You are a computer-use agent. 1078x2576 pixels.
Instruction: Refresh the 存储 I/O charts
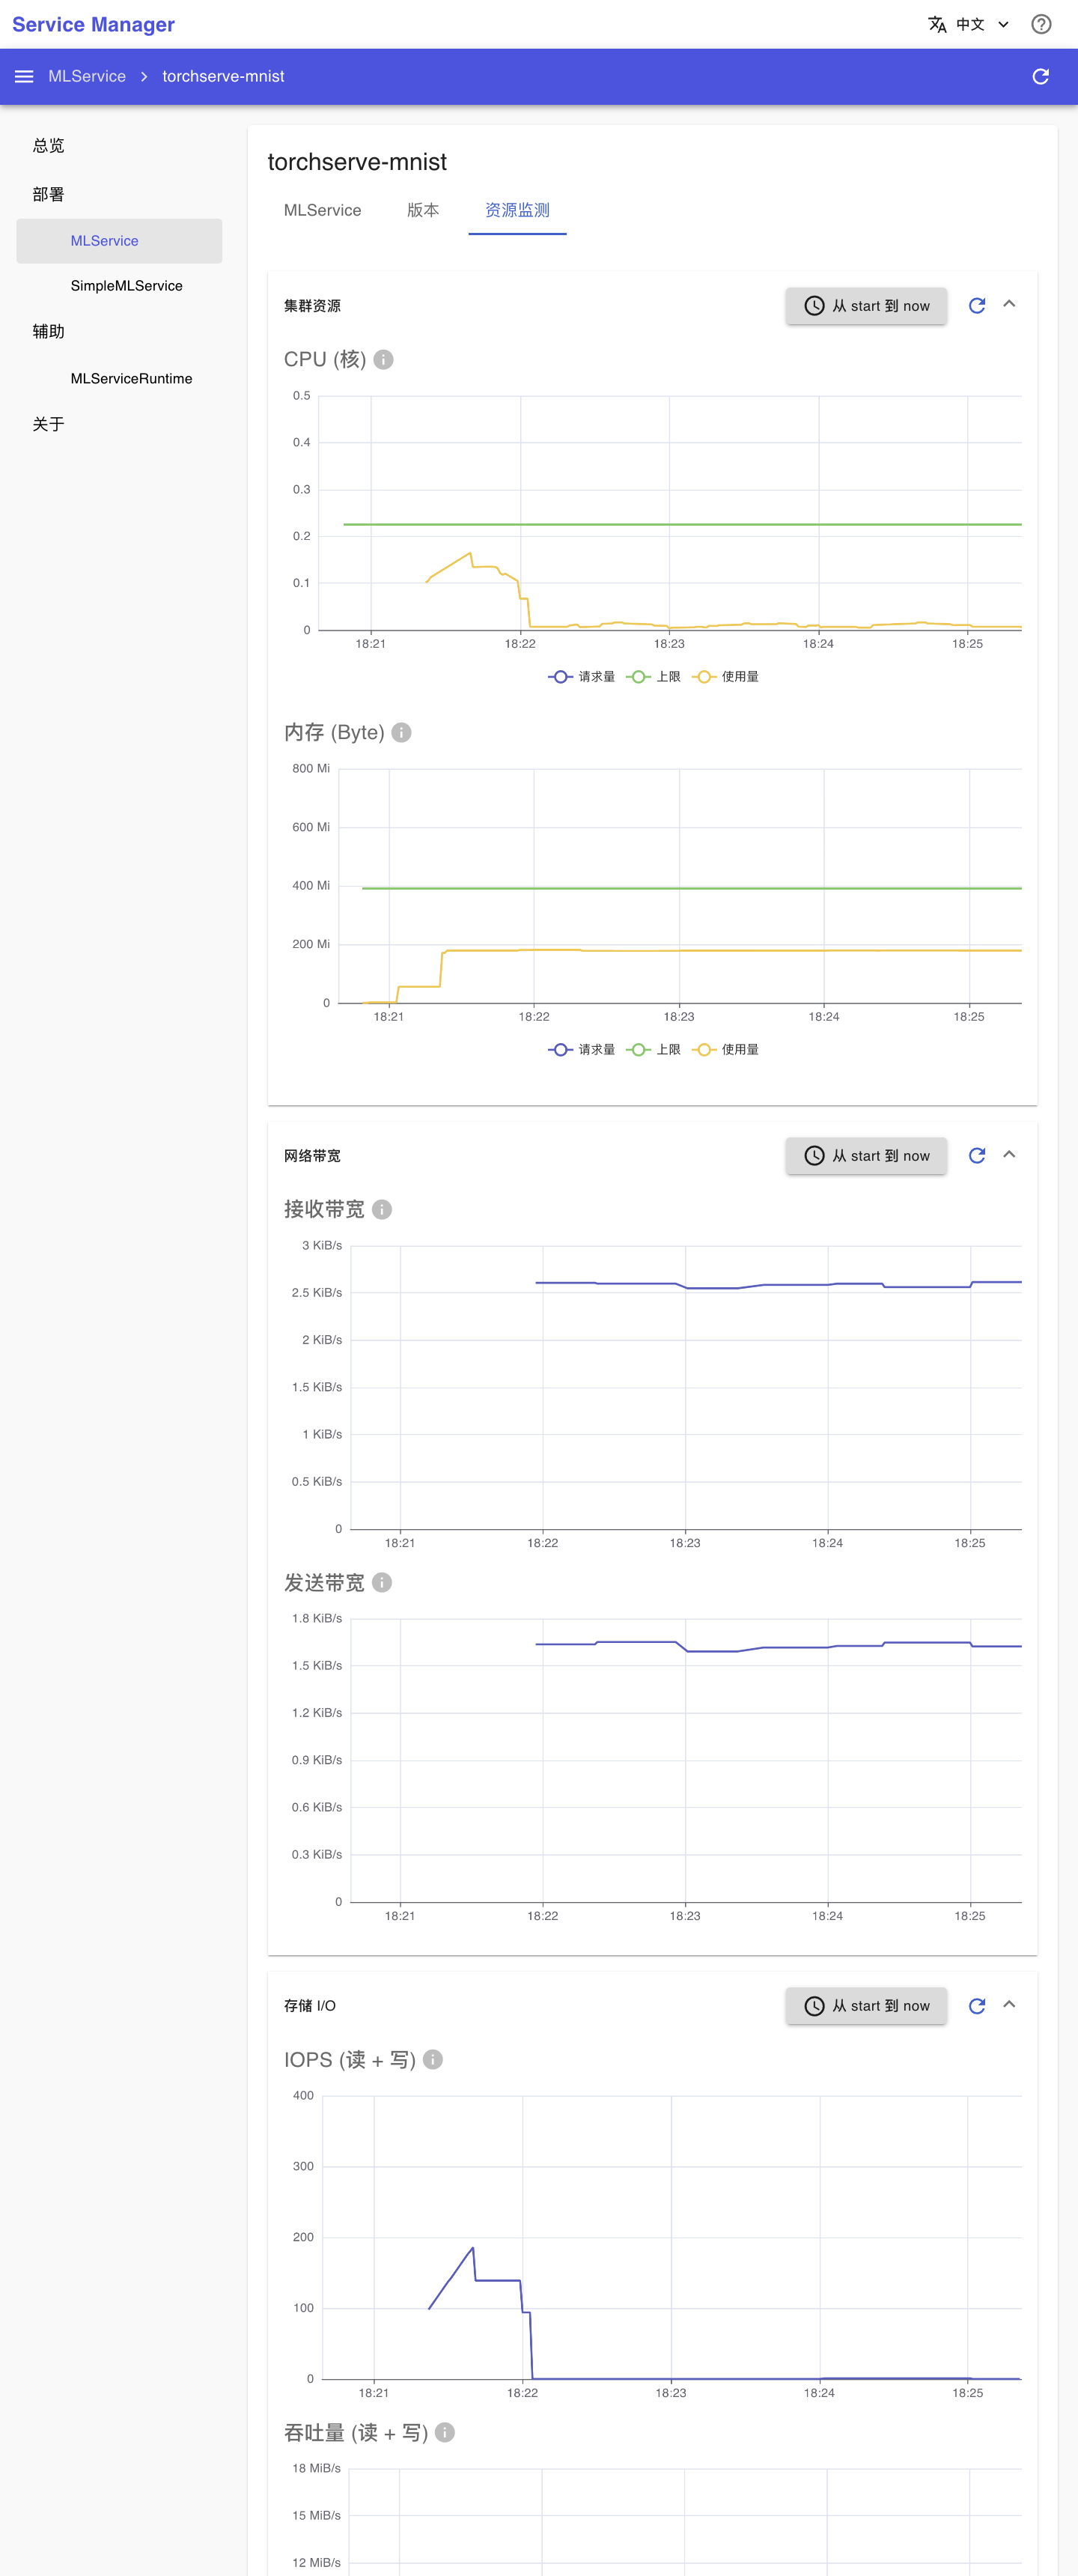[977, 2006]
